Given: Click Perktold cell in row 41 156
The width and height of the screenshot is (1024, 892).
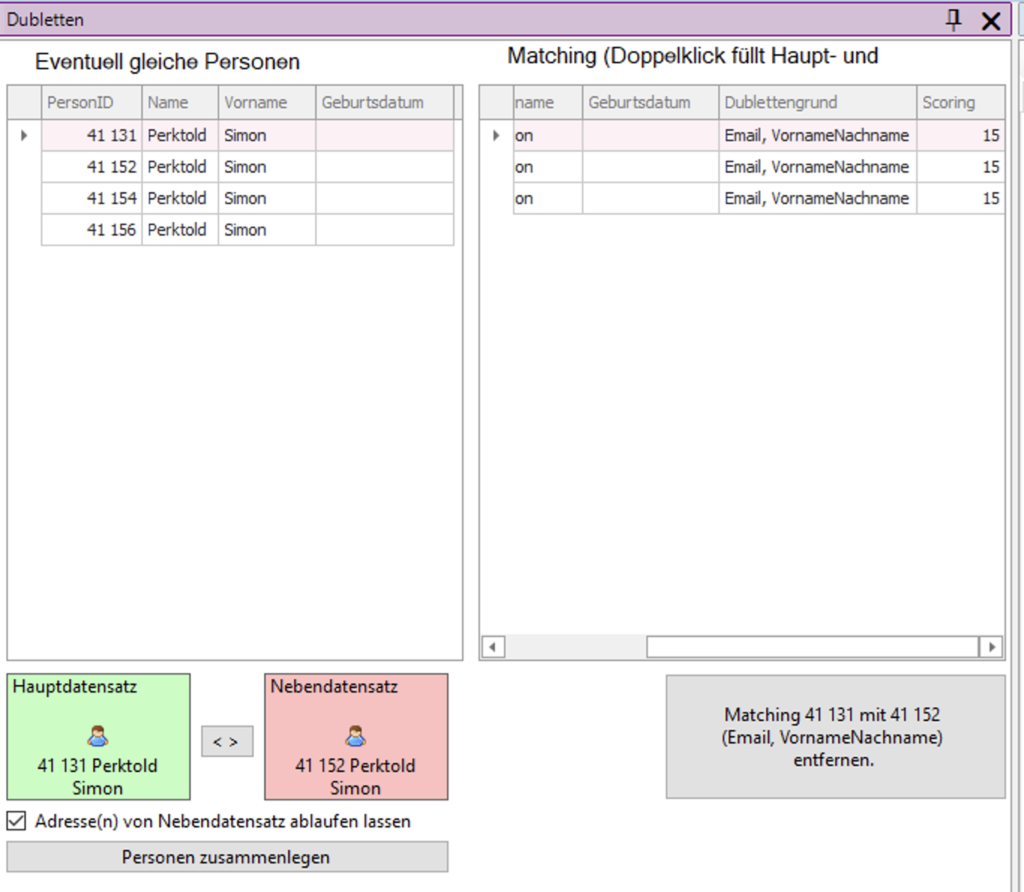Looking at the screenshot, I should coord(180,229).
